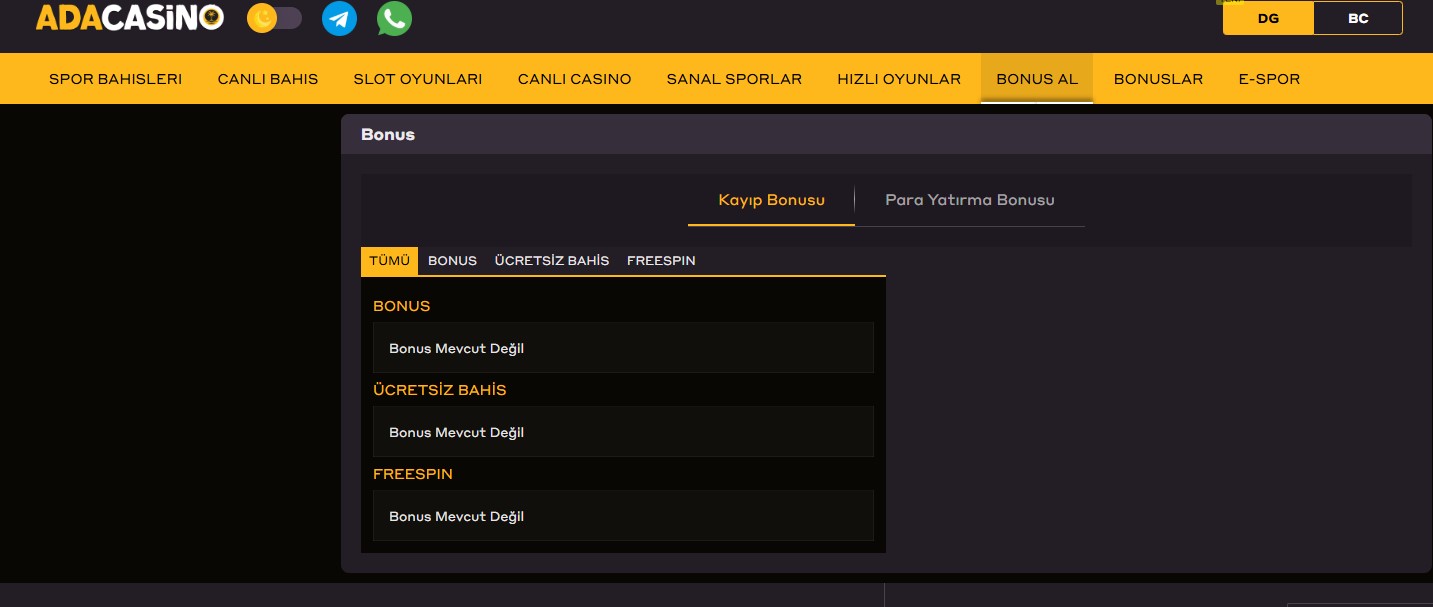Open the WhatsApp contact icon
The width and height of the screenshot is (1433, 607).
click(x=394, y=18)
